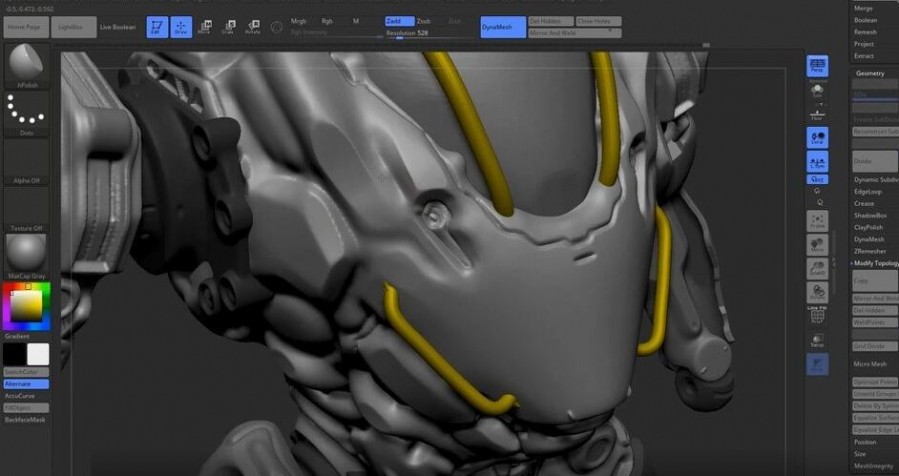Click Close Holes in the top bar
Viewport: 899px width, 476px height.
pos(599,21)
